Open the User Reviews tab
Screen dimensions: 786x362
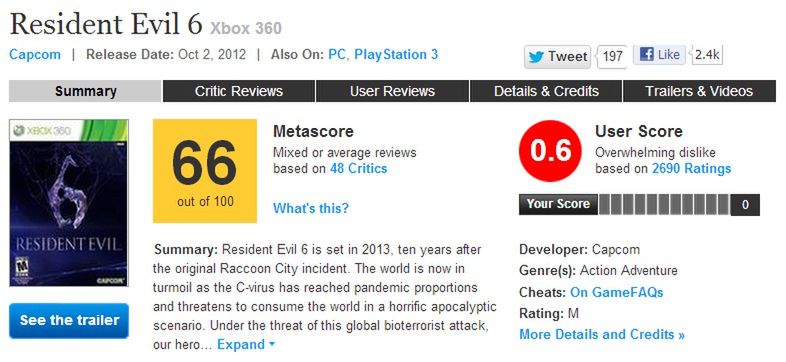point(392,91)
